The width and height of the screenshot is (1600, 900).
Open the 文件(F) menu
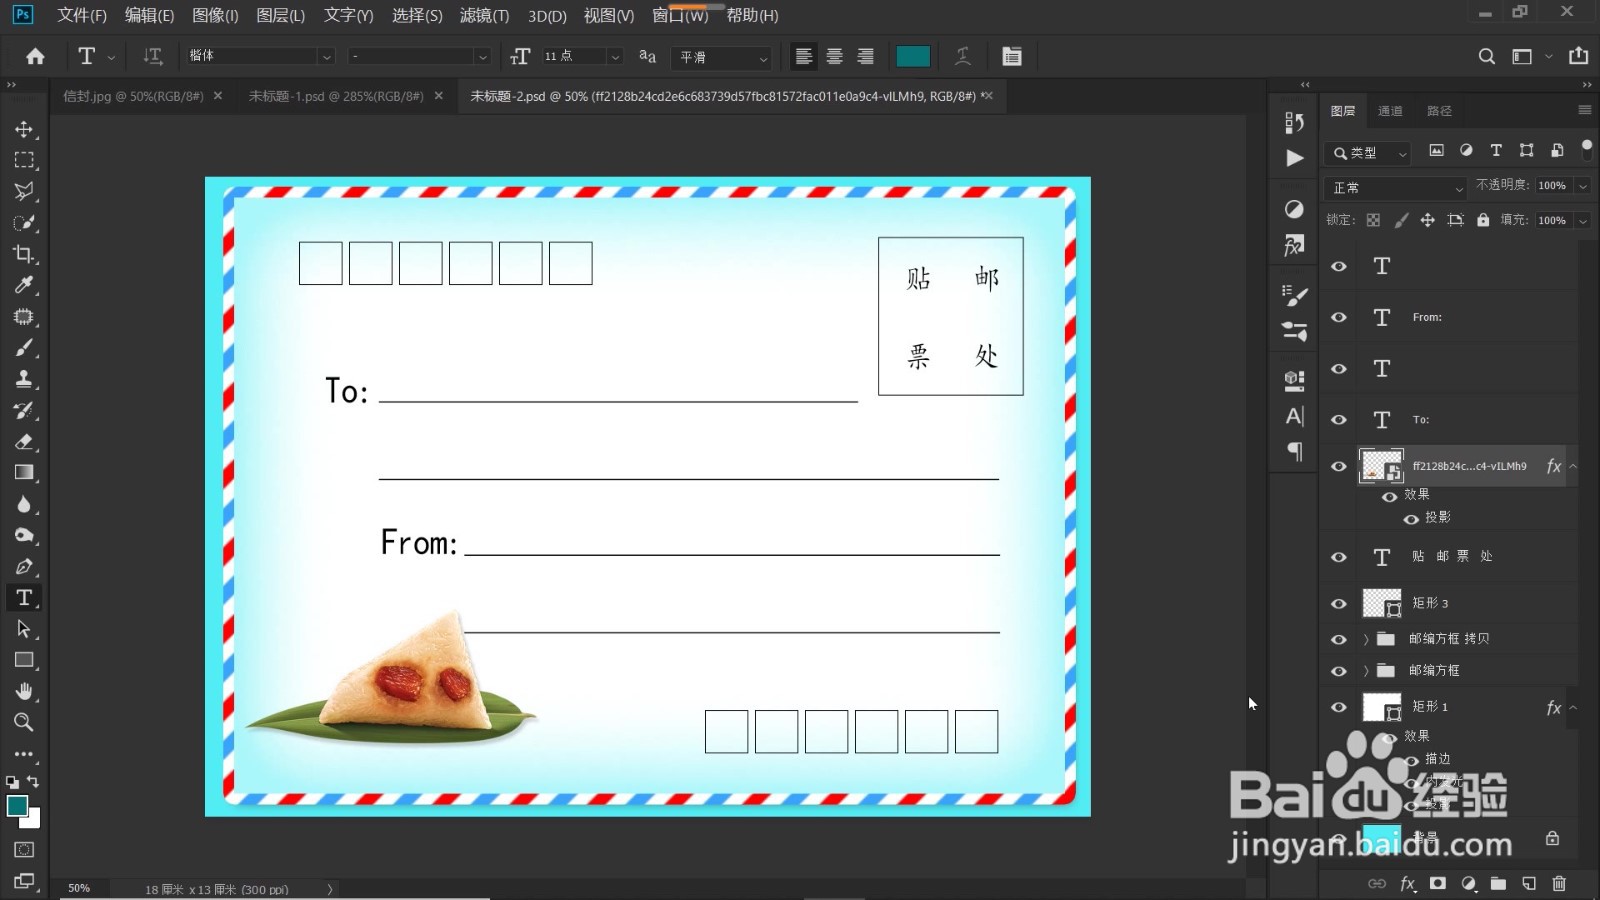coord(82,15)
